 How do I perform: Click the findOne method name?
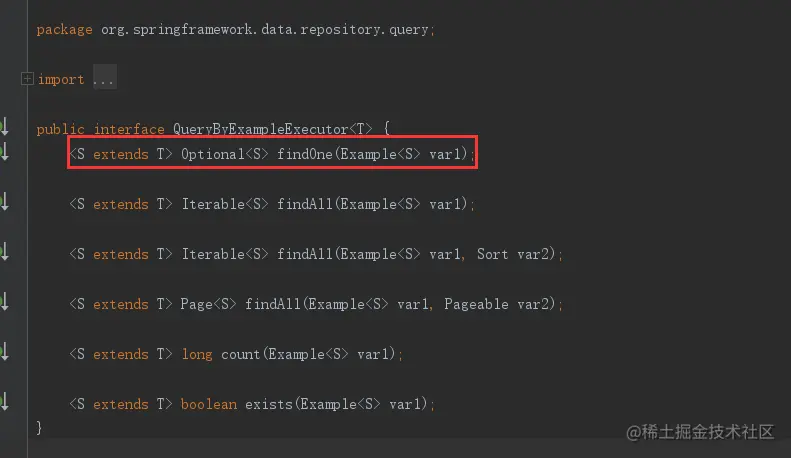(305, 154)
